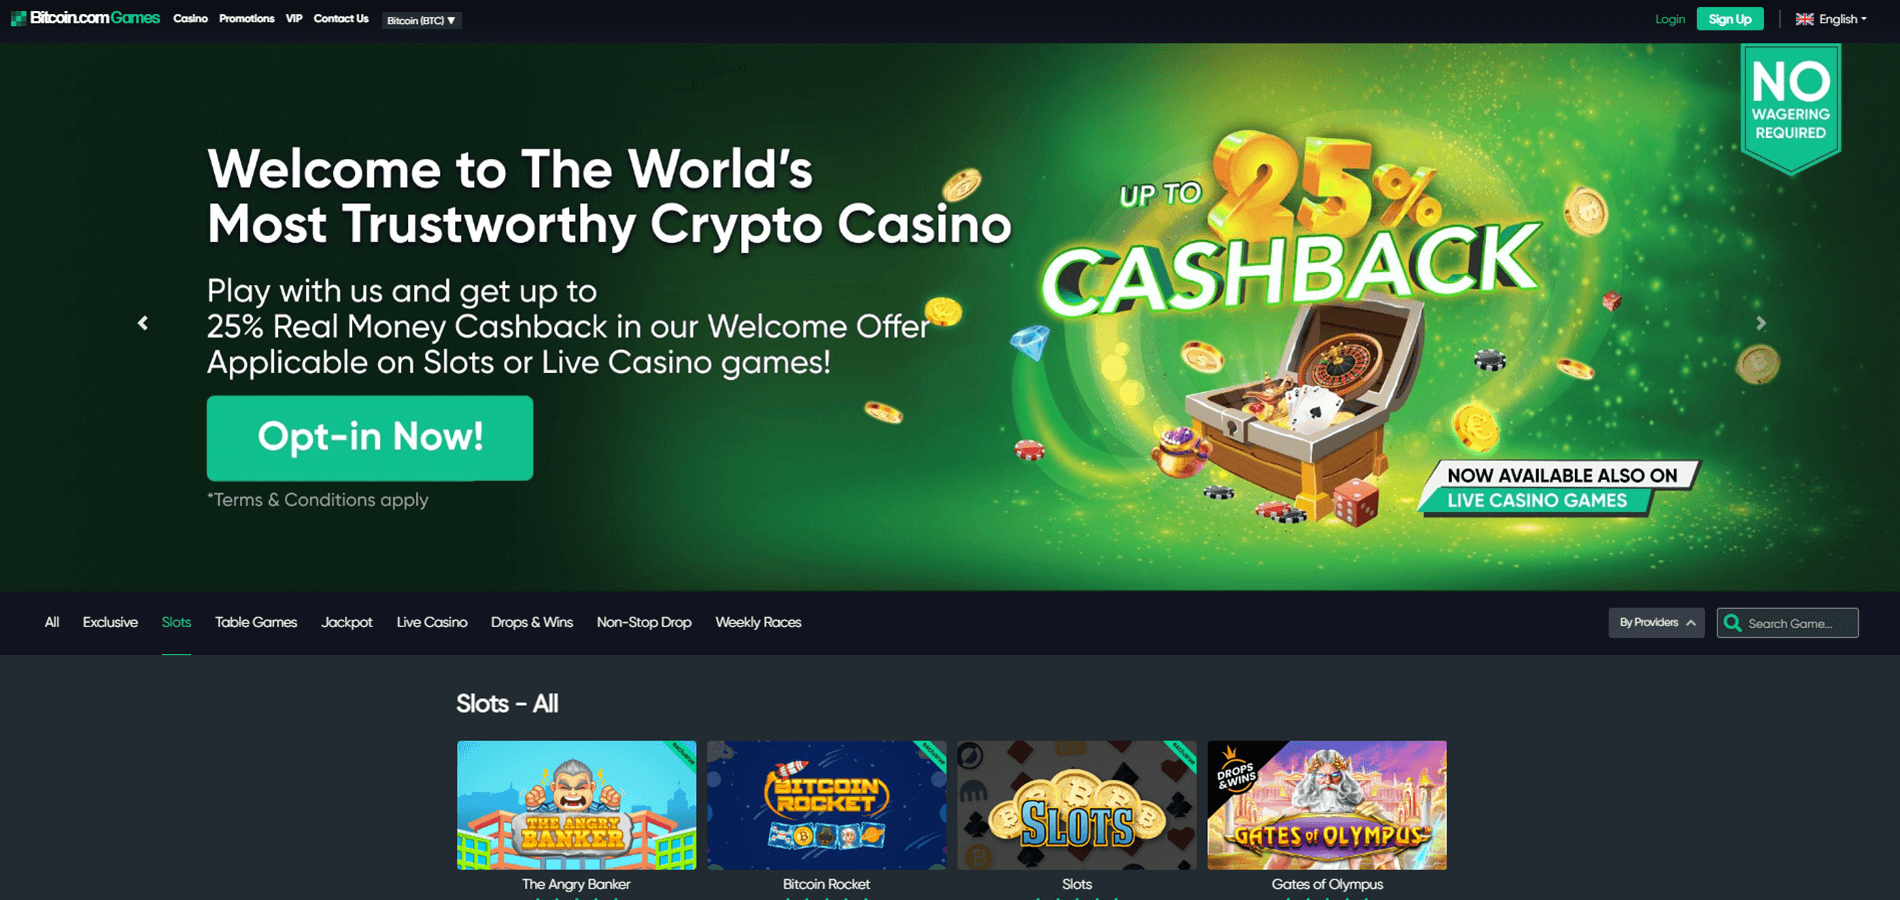The width and height of the screenshot is (1900, 900).
Task: Click the search magnifier icon
Action: [1733, 623]
